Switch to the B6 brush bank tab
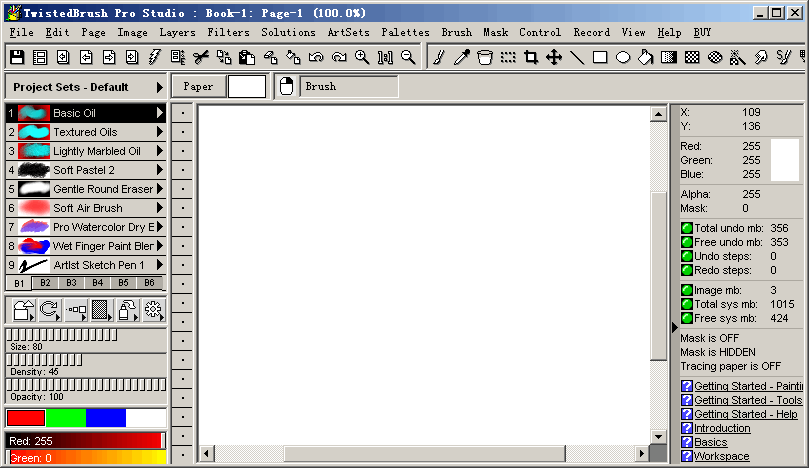Screen dimensions: 809x468 (149, 283)
